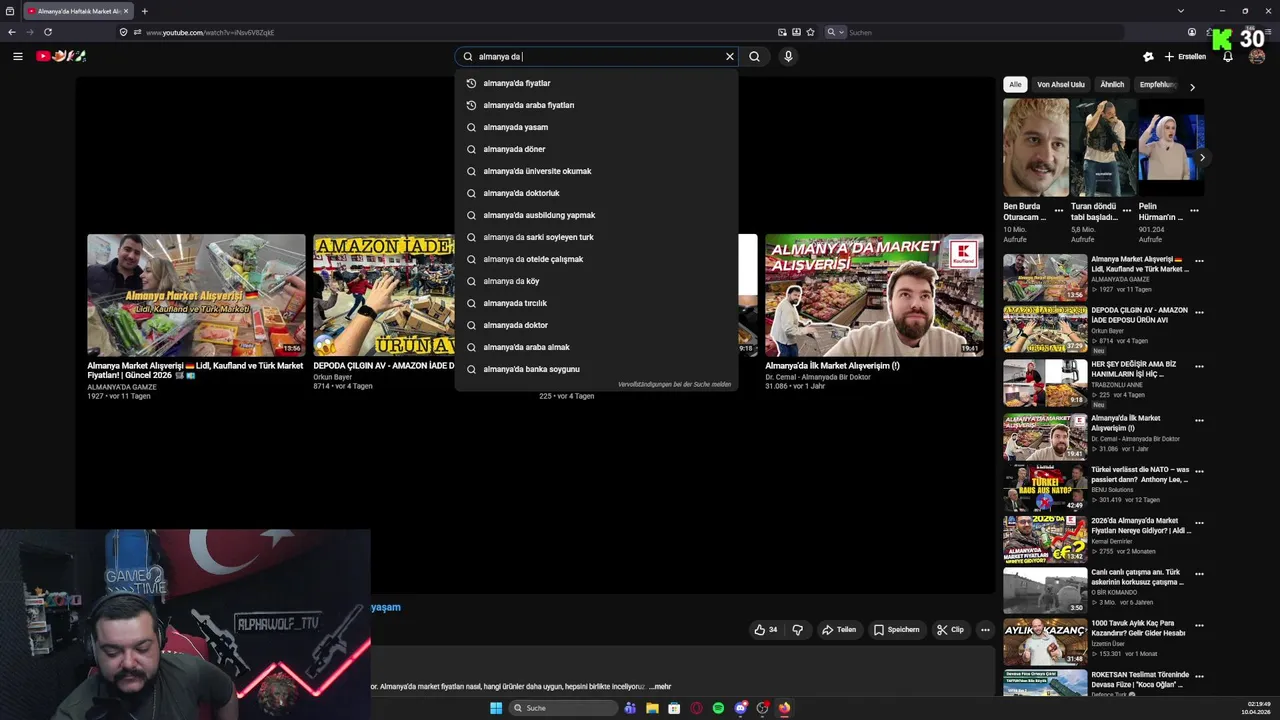Select suggestion "almanya'da fiyatlar"

[597, 83]
